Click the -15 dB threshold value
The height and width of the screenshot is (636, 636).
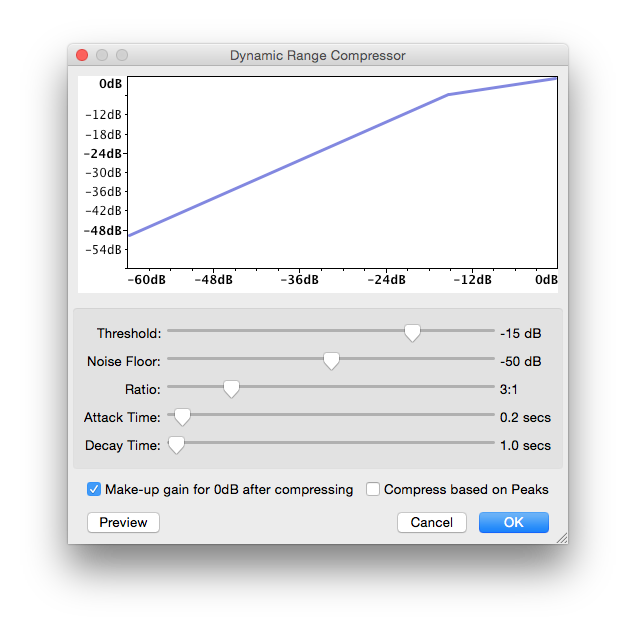tap(520, 333)
